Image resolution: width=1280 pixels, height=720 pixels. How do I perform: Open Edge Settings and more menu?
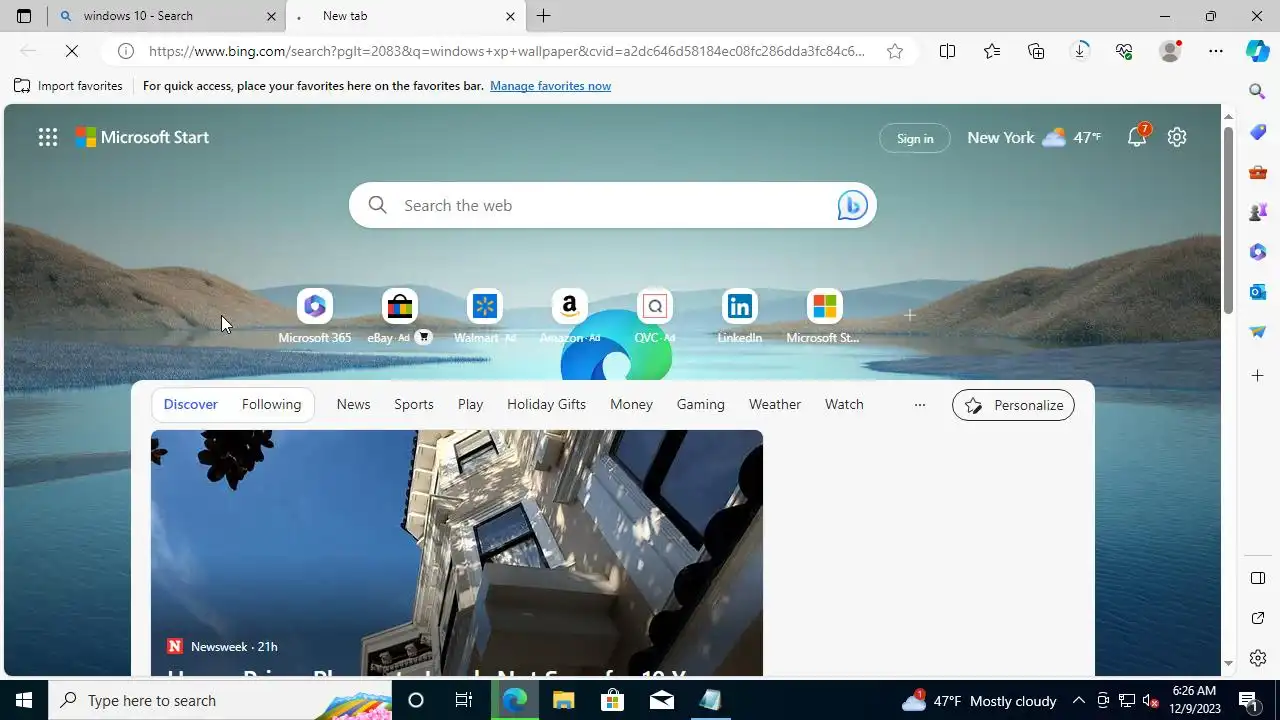pos(1215,51)
